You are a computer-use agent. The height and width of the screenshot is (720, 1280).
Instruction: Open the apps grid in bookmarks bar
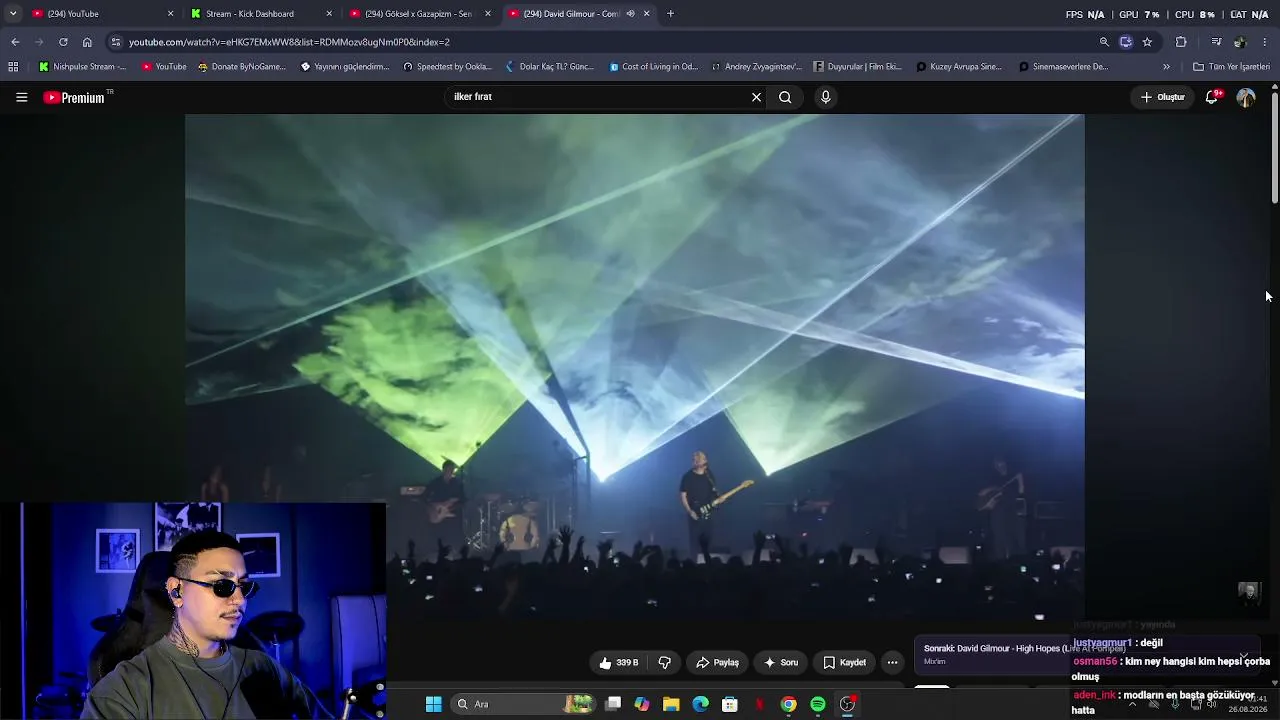[13, 67]
